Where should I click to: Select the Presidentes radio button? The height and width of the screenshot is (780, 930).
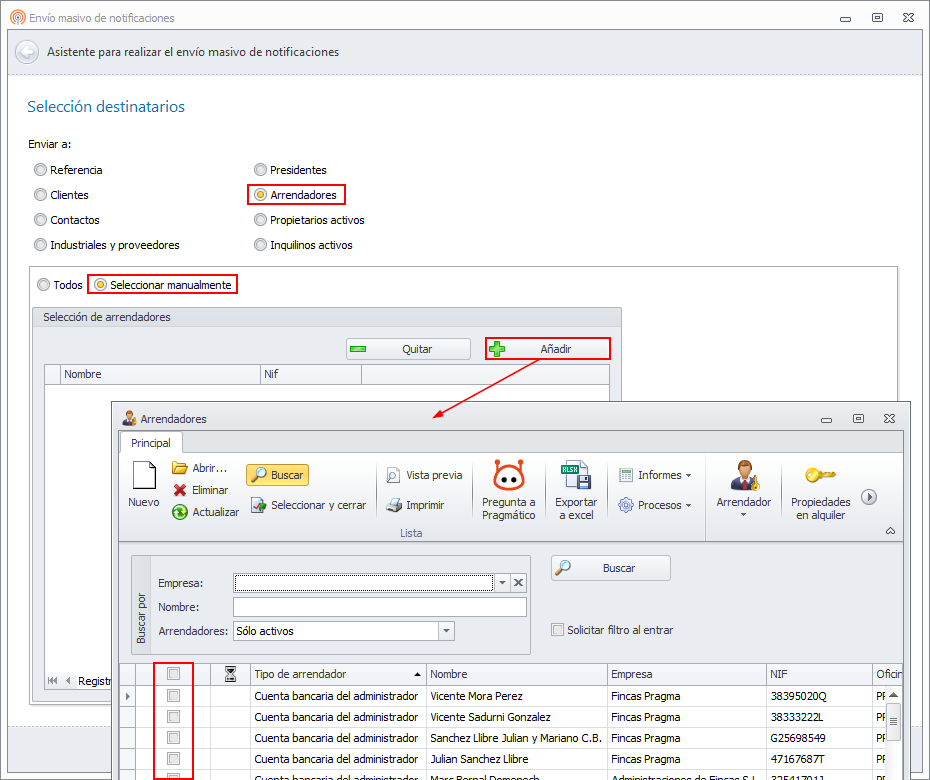(260, 170)
